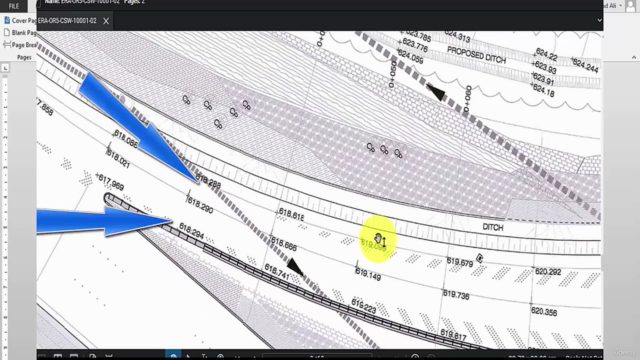Click the tab stop selector on ruler
640x360 pixels.
[x=5, y=68]
